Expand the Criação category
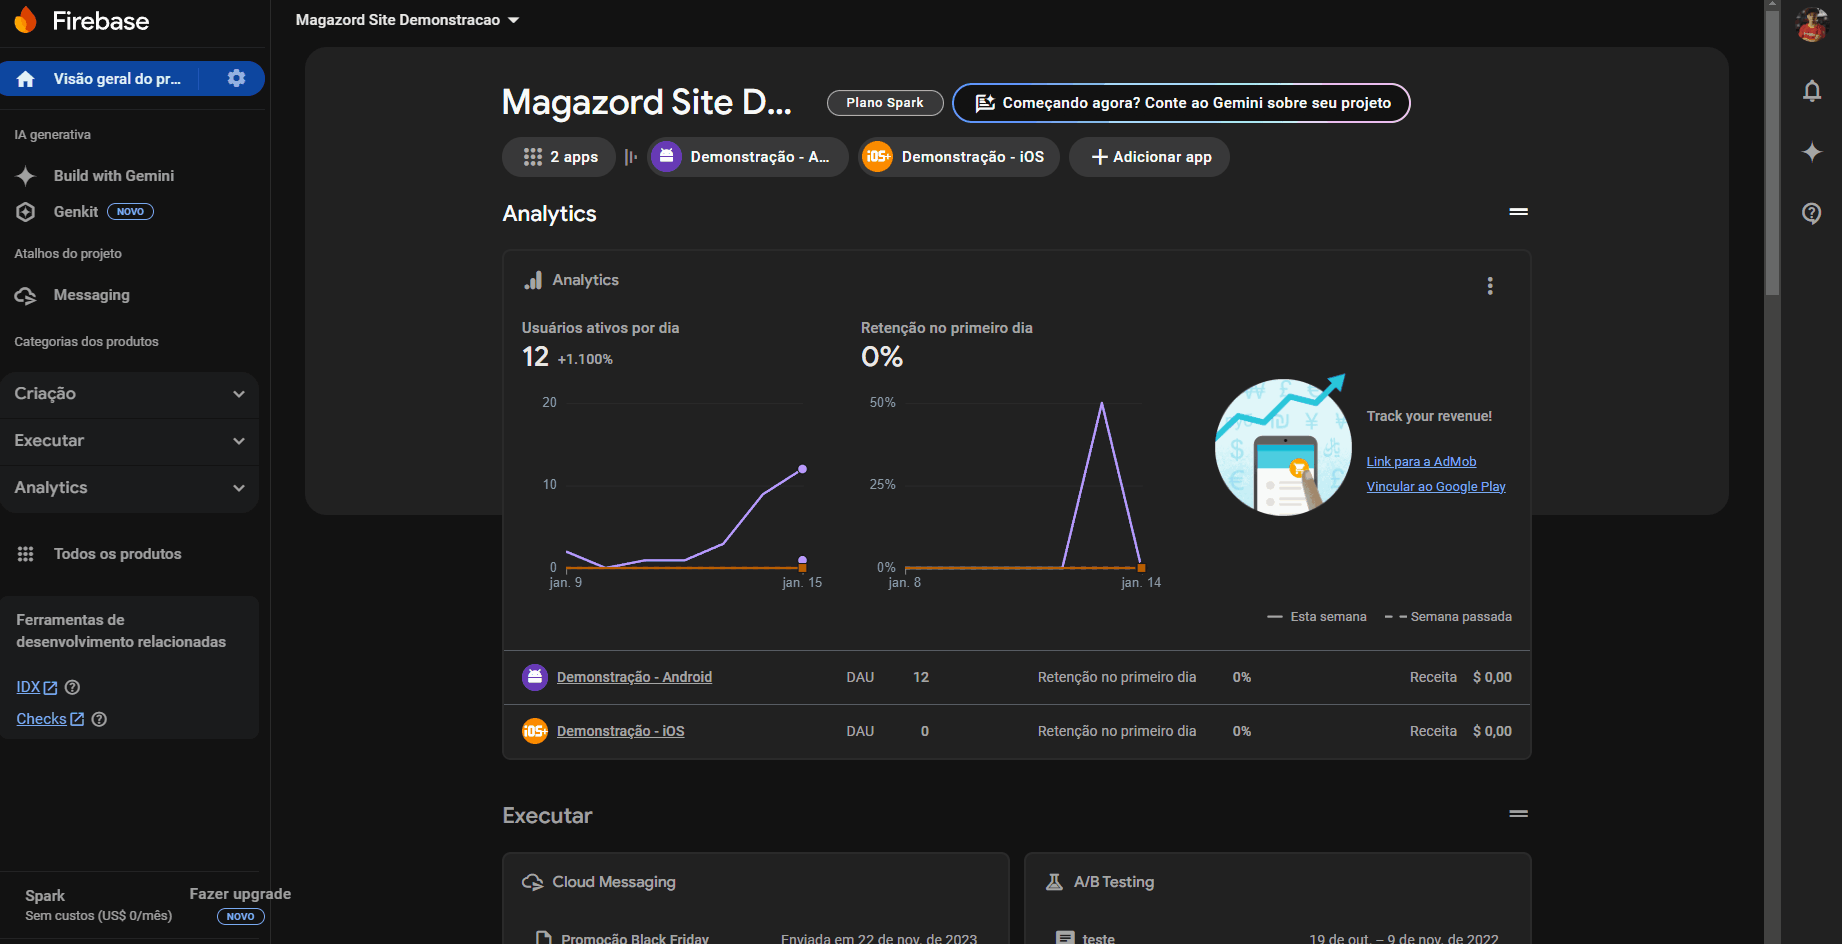The image size is (1842, 944). click(130, 394)
